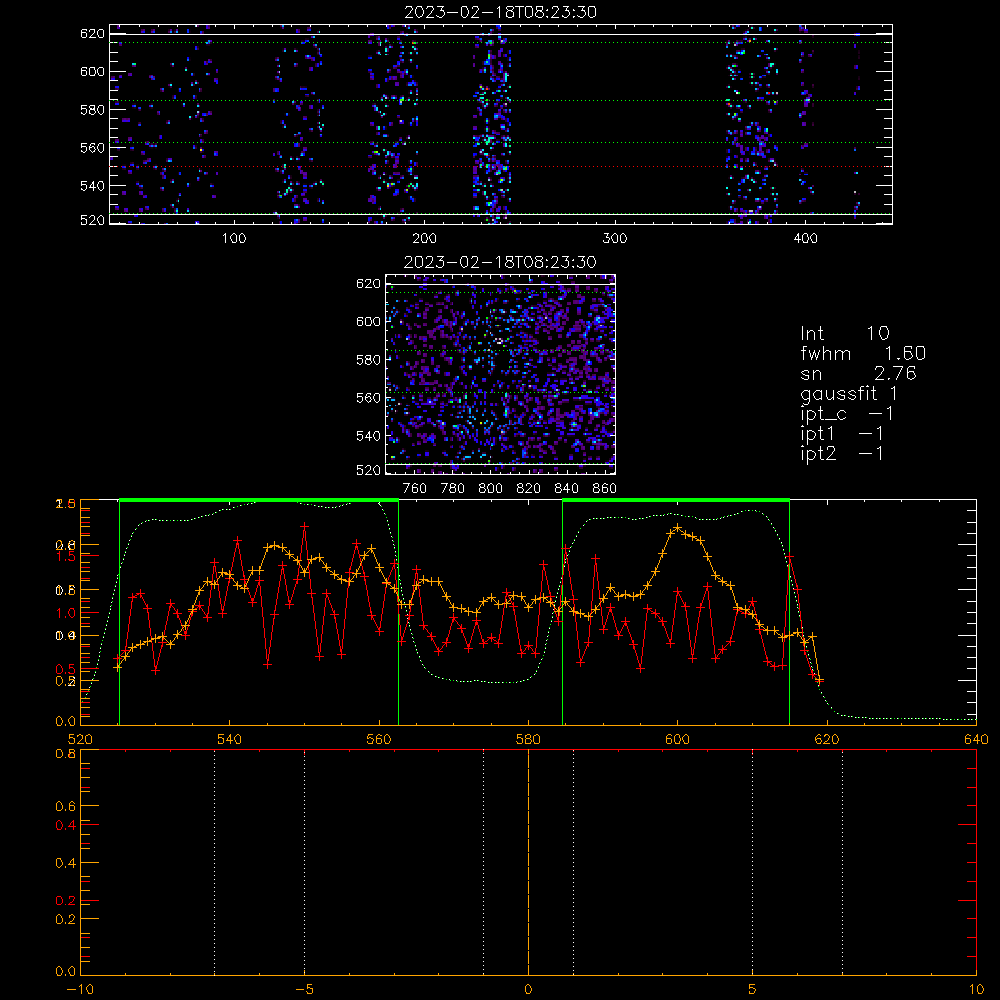Screen dimensions: 1000x1000
Task: Click x-axis label 840 on middle image
Action: [566, 488]
